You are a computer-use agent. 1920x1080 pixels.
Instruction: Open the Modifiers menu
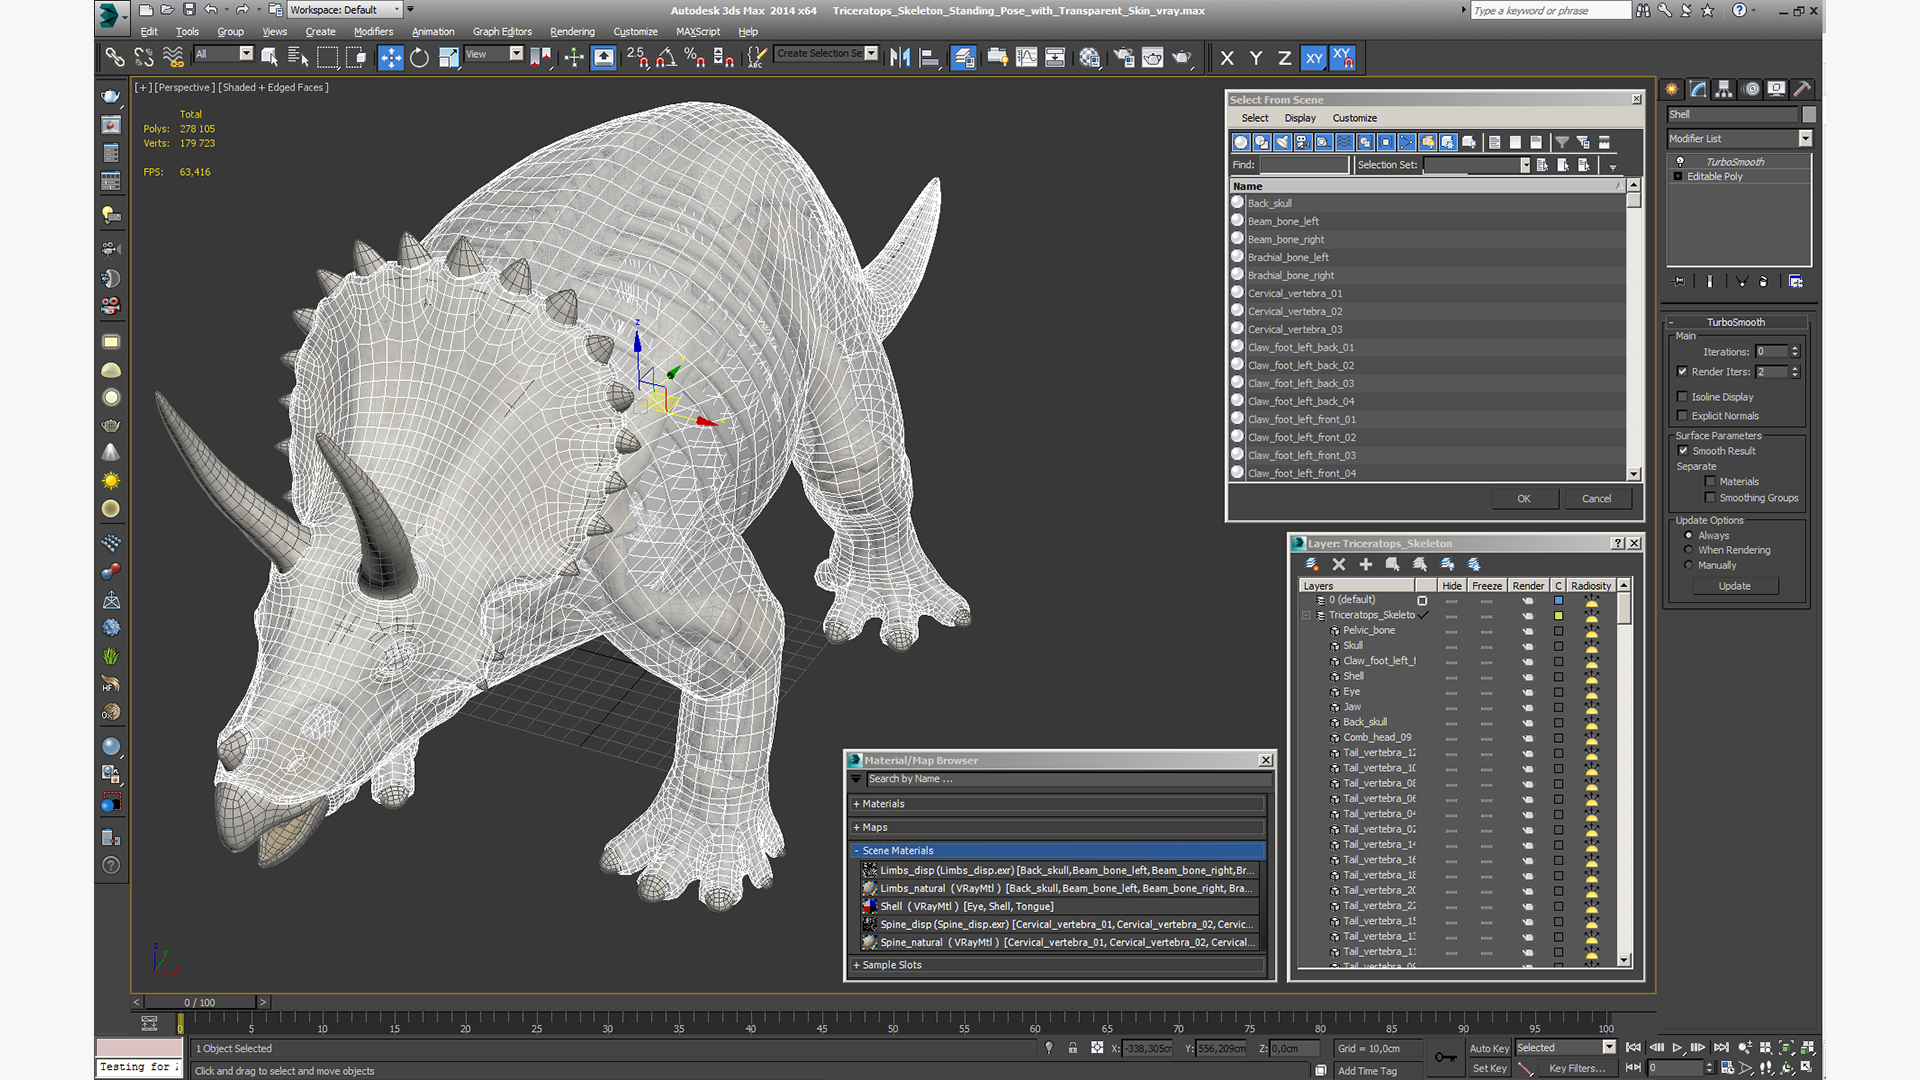coord(373,32)
